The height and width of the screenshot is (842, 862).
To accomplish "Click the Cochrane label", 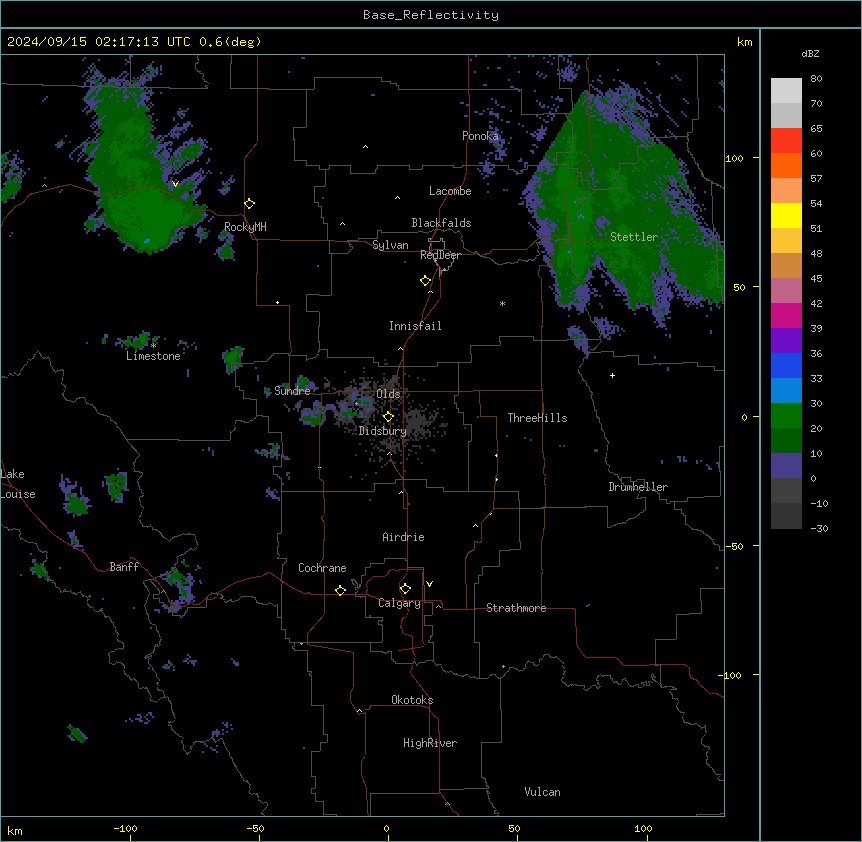I will (x=322, y=568).
